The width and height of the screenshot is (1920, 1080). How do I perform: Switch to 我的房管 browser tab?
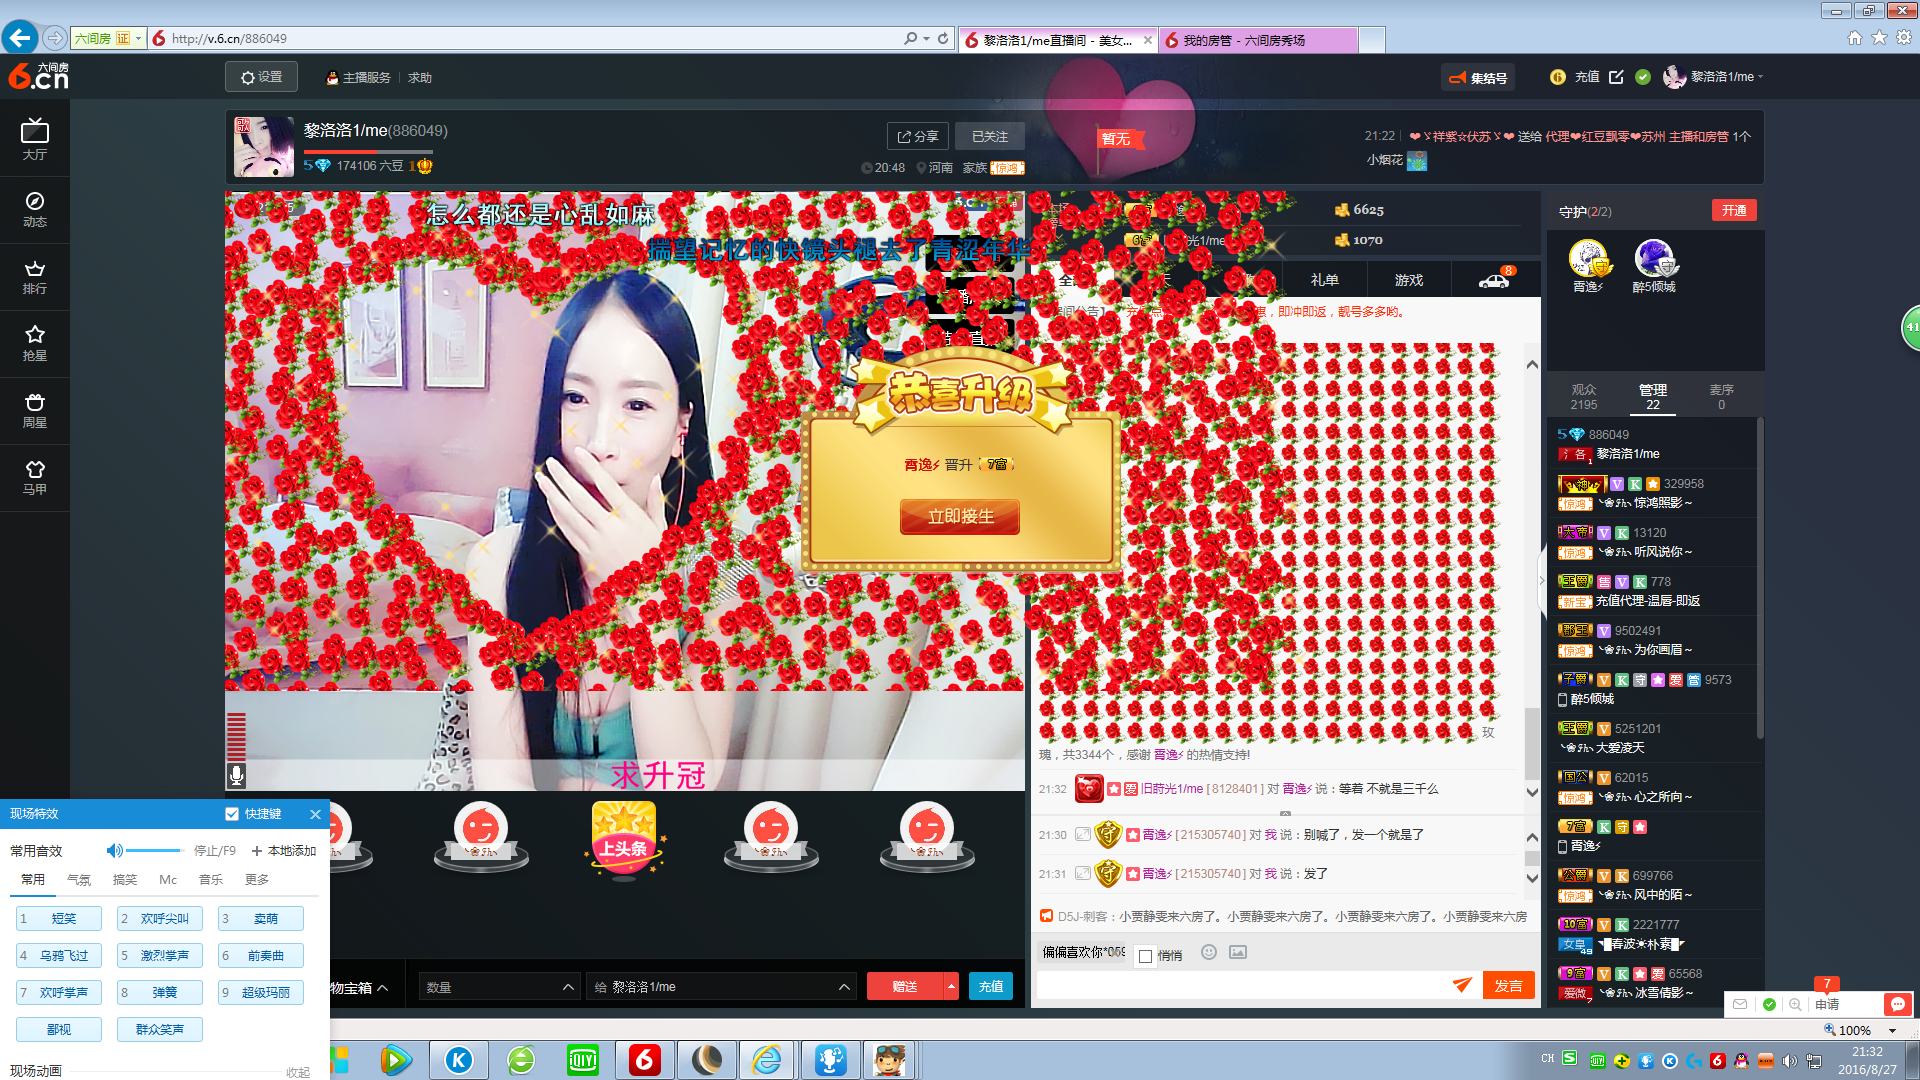click(x=1258, y=40)
